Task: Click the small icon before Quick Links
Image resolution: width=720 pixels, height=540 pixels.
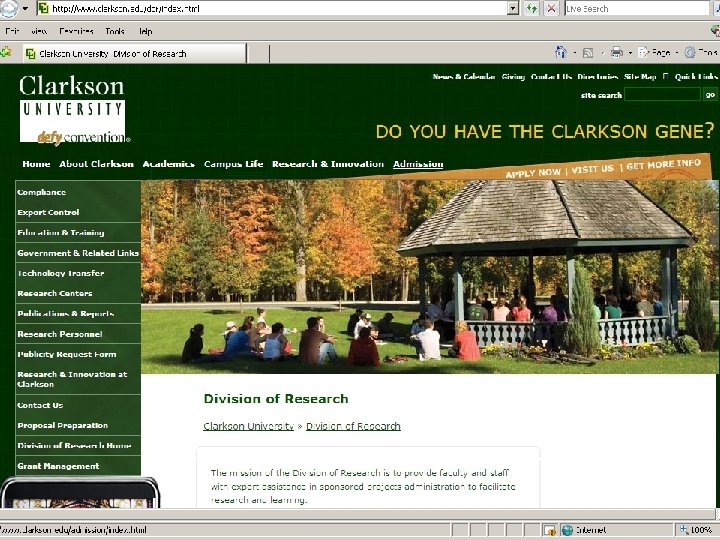Action: pos(665,76)
